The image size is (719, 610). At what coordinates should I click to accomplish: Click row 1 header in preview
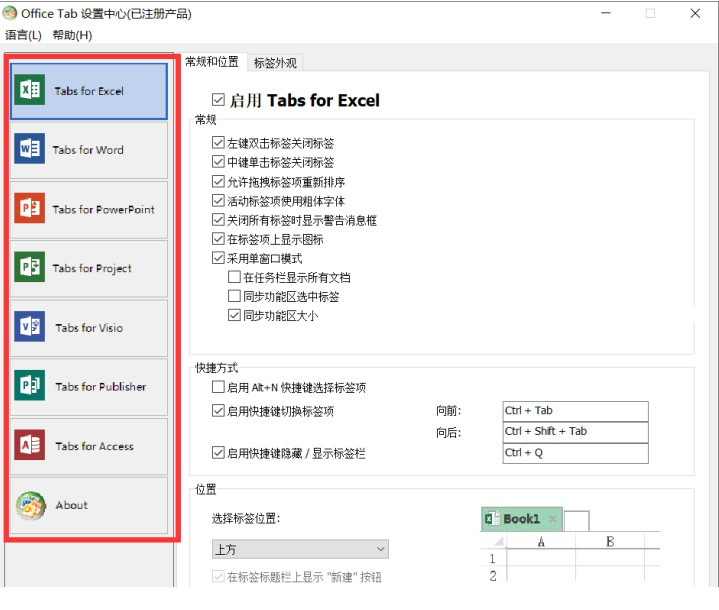pos(493,559)
